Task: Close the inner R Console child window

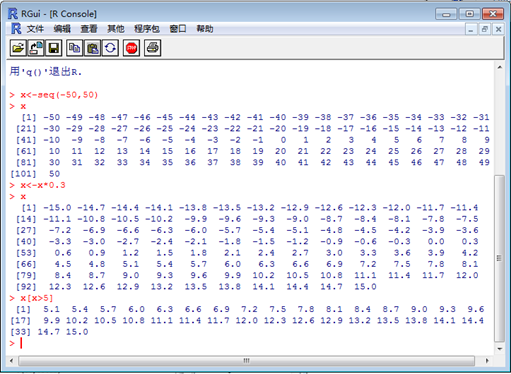Action: tap(498, 30)
